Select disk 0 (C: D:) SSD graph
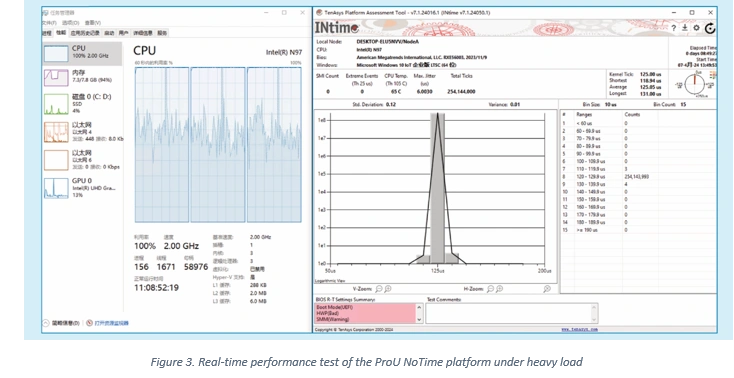Image resolution: width=734 pixels, height=378 pixels. 56,104
